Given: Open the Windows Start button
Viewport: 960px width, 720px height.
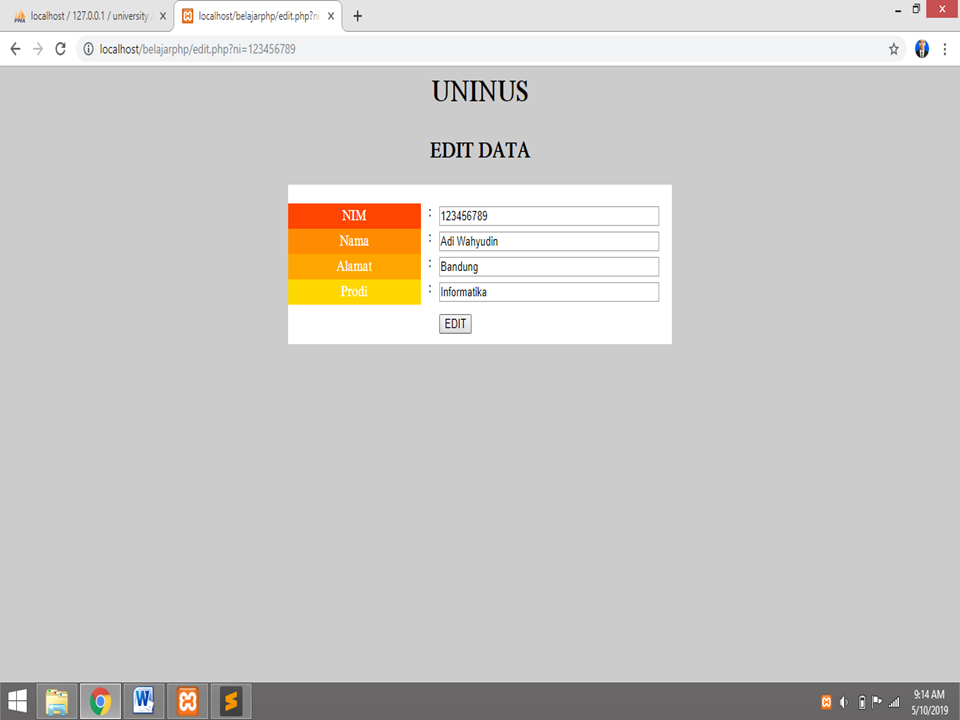Looking at the screenshot, I should click(17, 701).
